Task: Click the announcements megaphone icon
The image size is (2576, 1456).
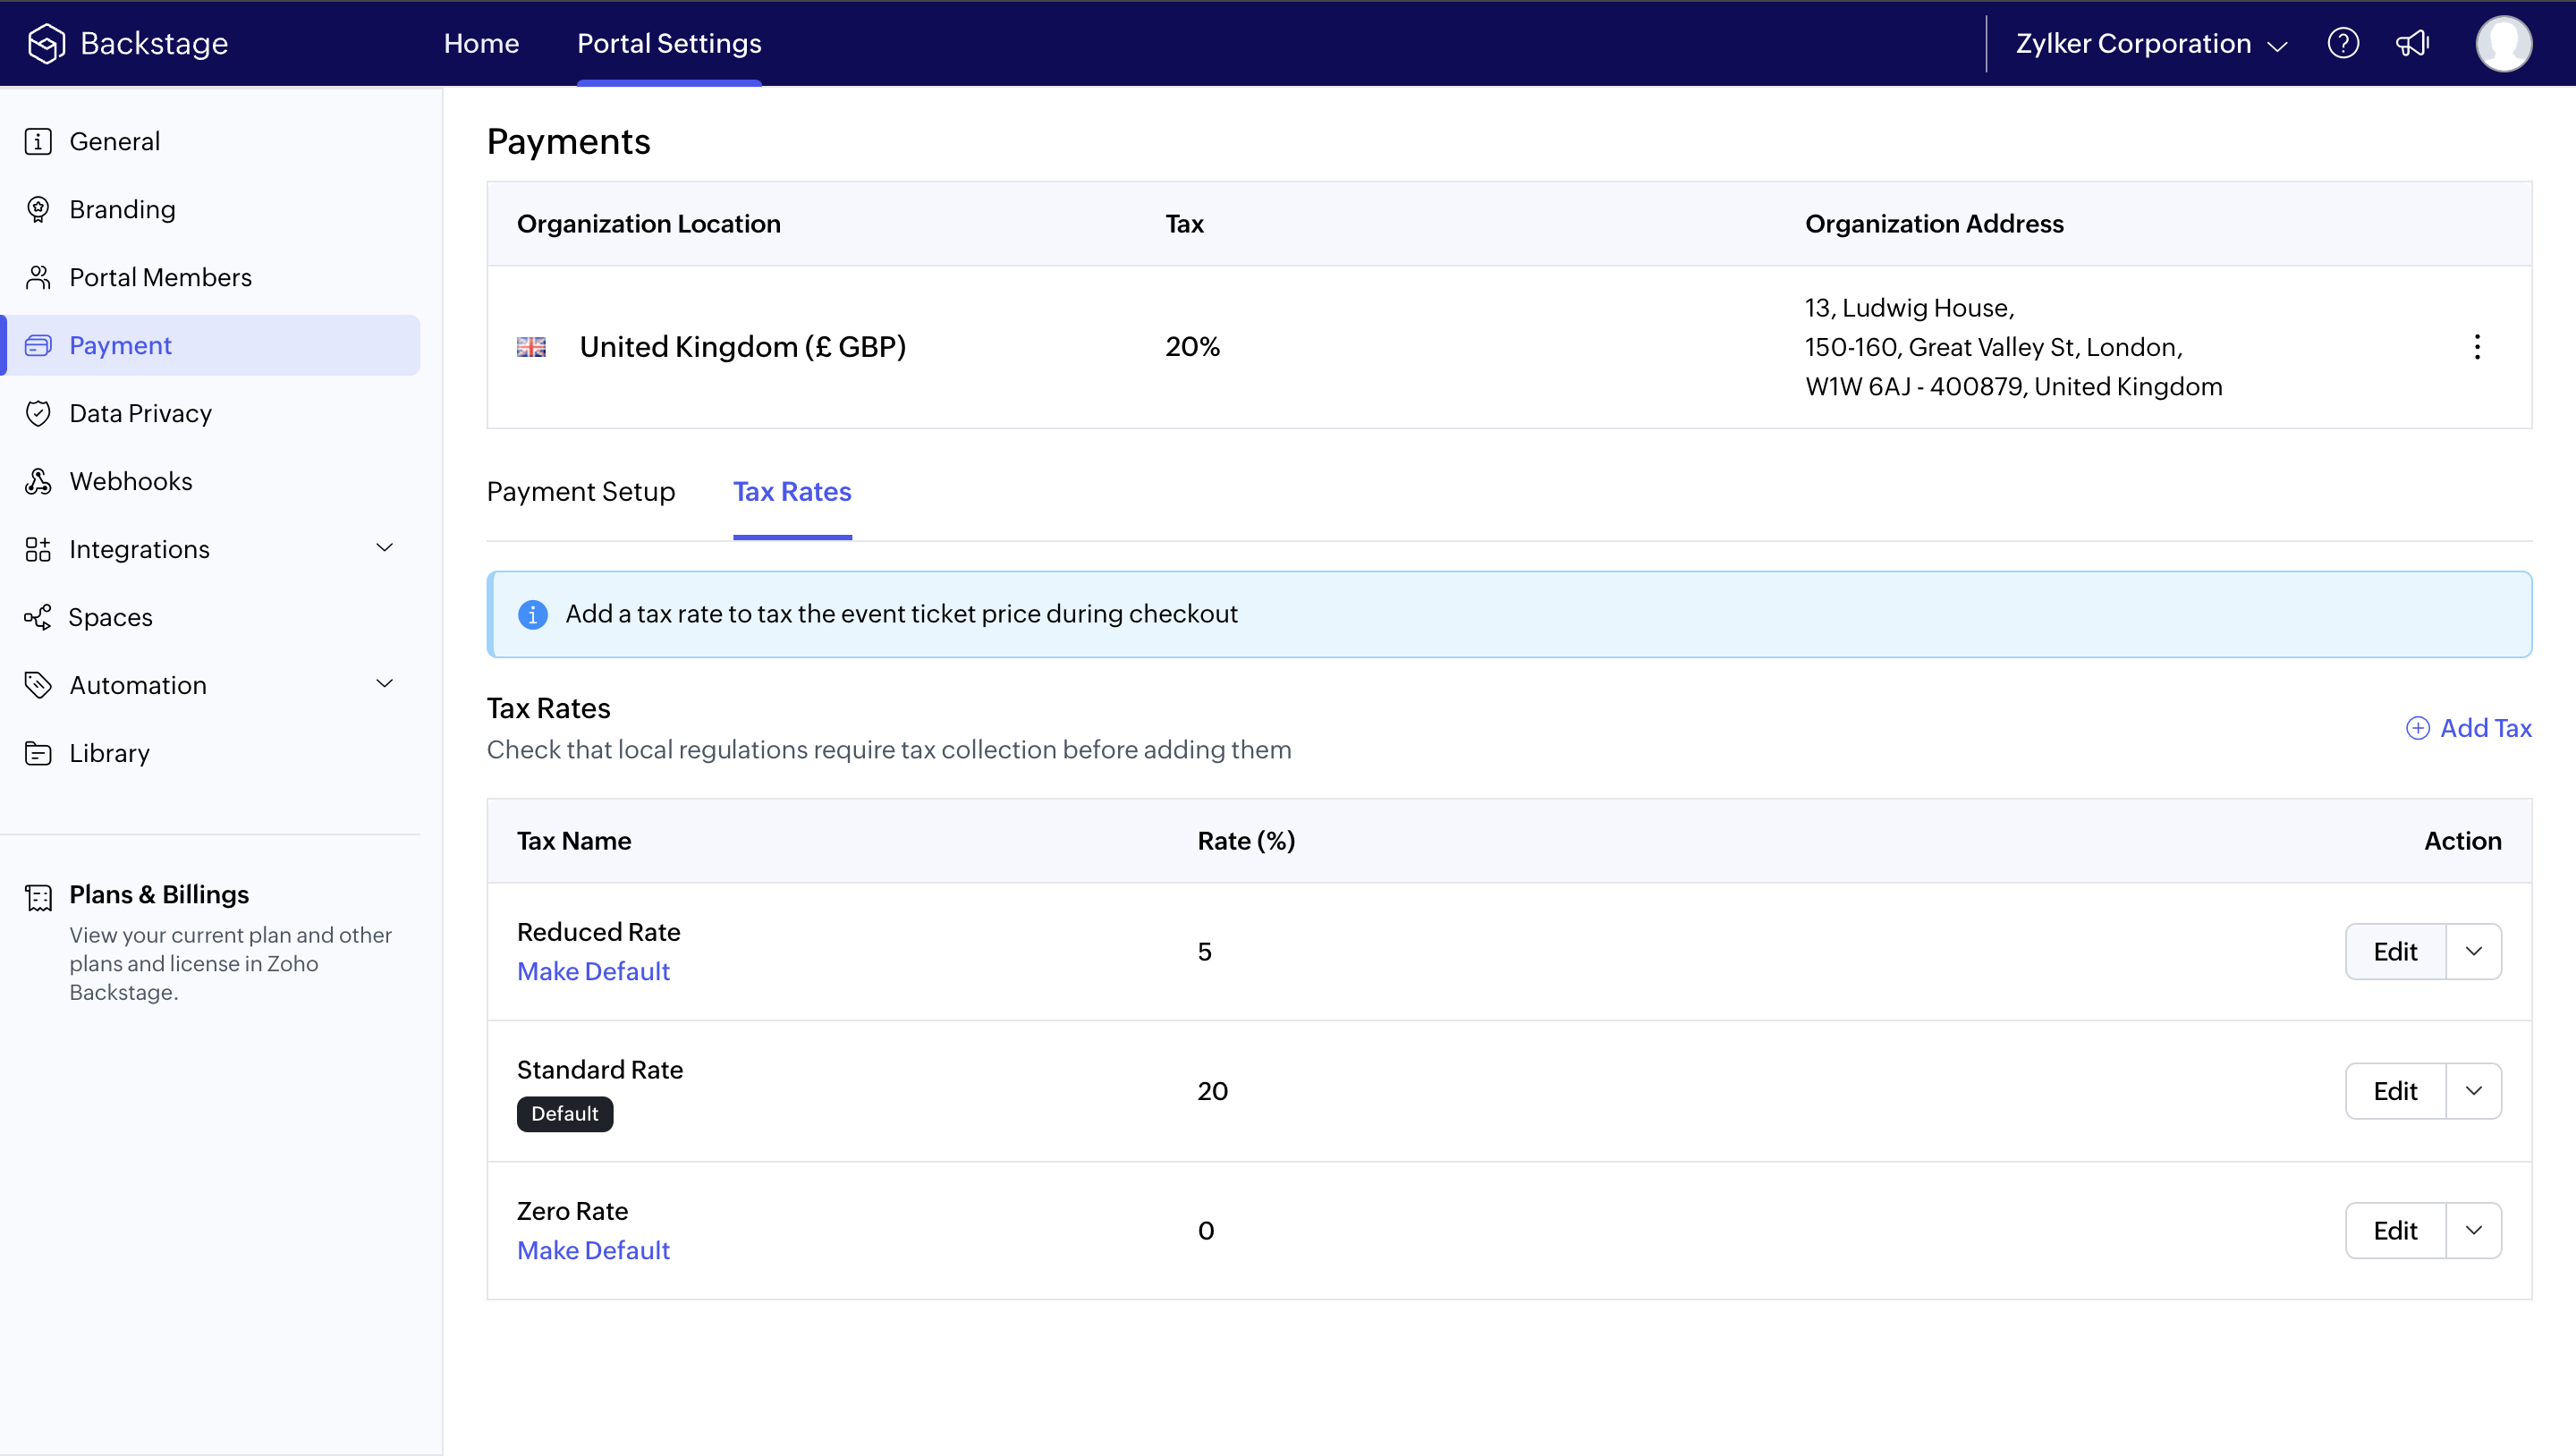Action: coord(2412,43)
